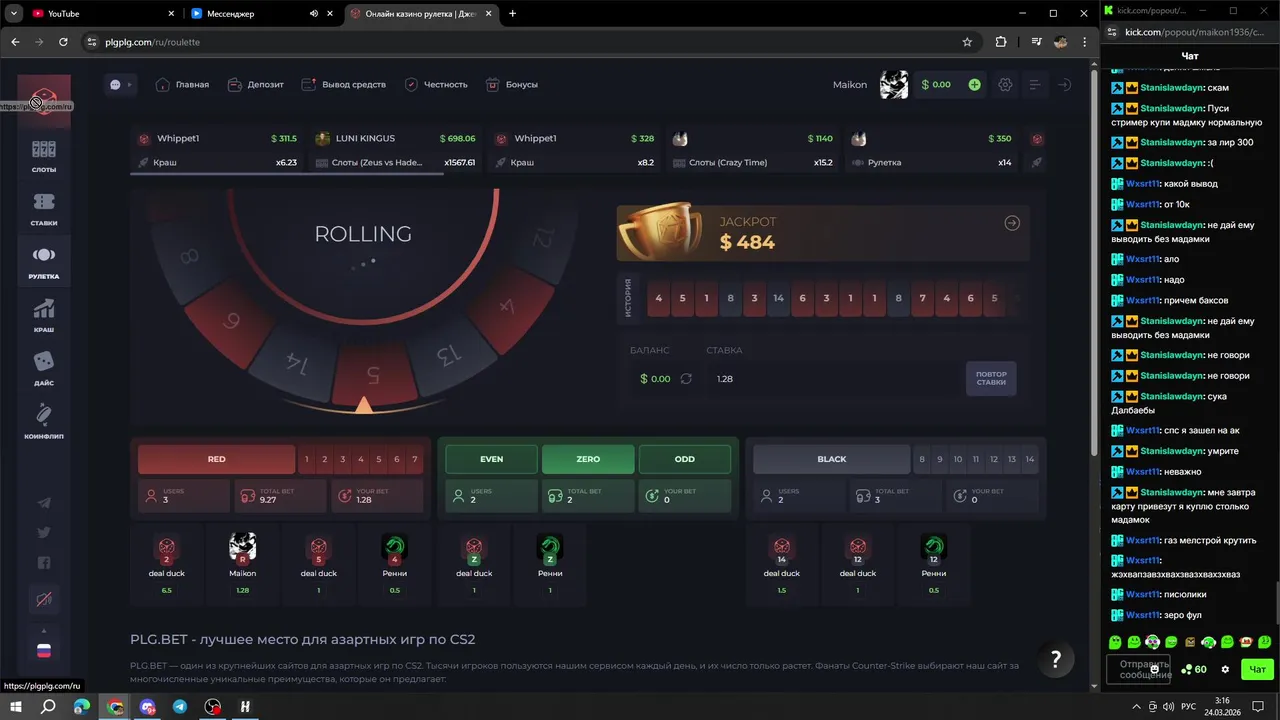Bet on RED

(x=217, y=459)
